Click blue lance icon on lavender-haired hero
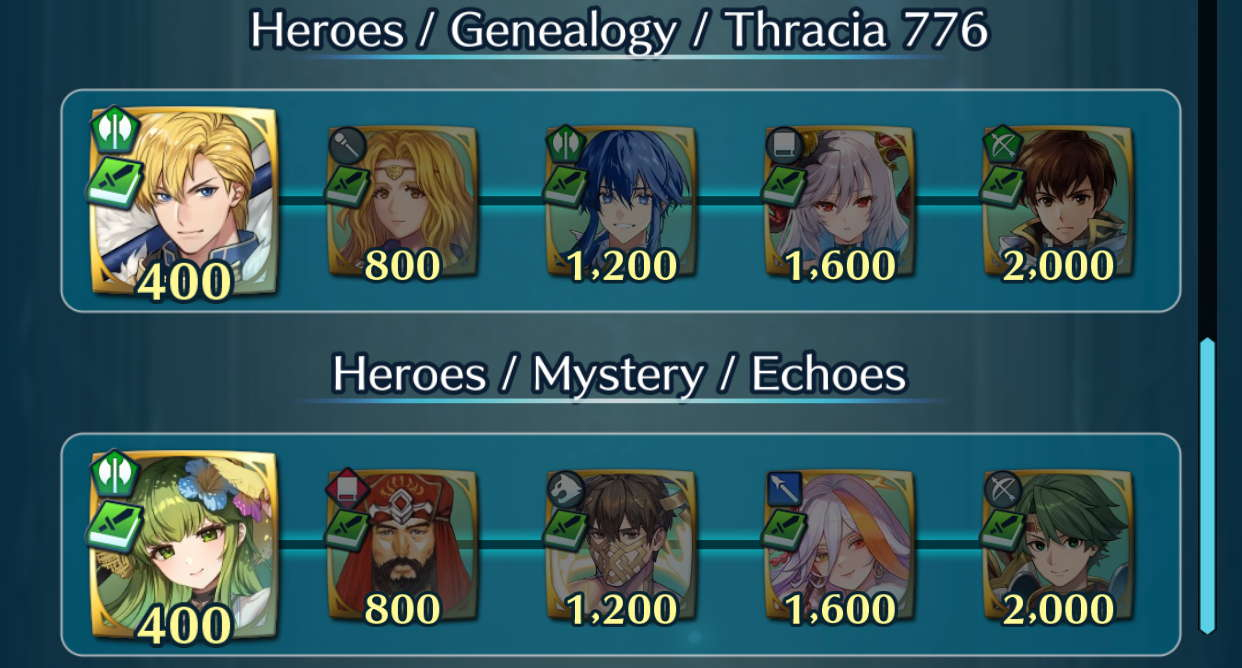The height and width of the screenshot is (668, 1242). point(783,491)
